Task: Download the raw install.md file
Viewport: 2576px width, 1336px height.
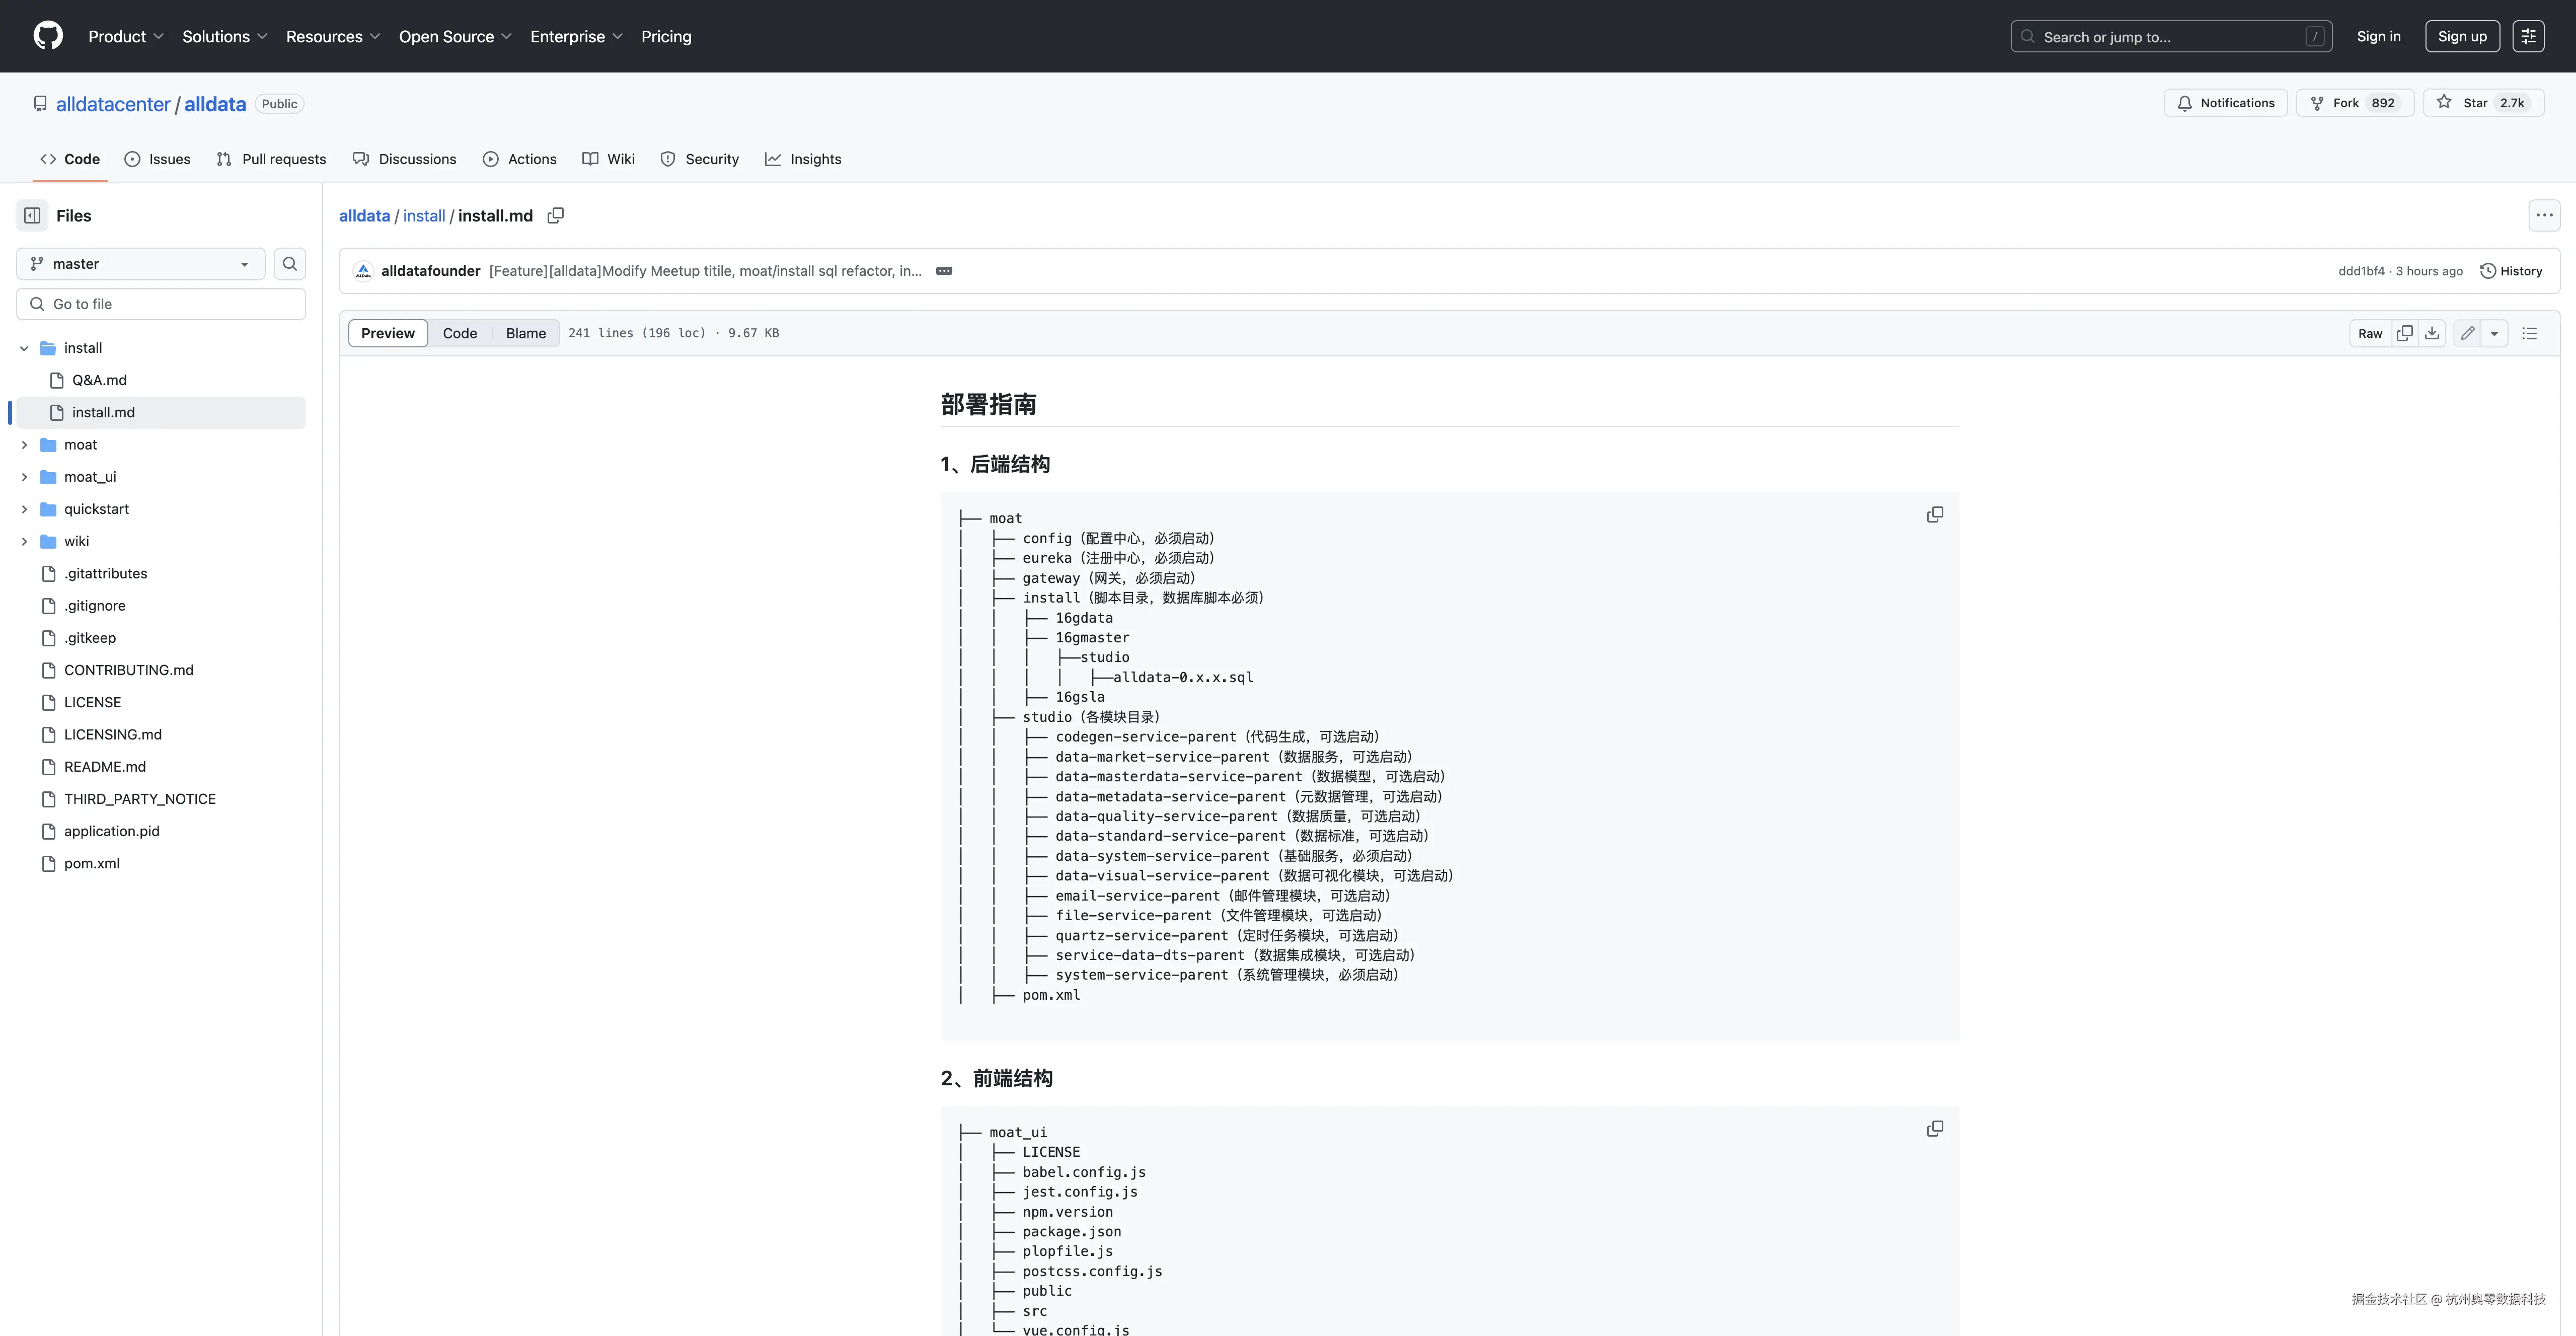Action: click(2432, 333)
